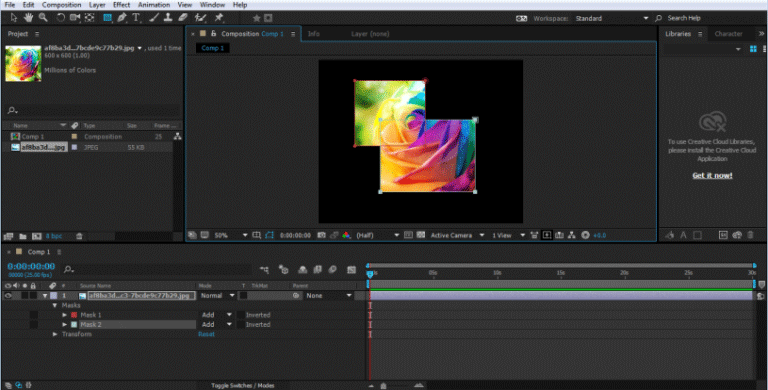Select the Pen tool

[x=122, y=18]
